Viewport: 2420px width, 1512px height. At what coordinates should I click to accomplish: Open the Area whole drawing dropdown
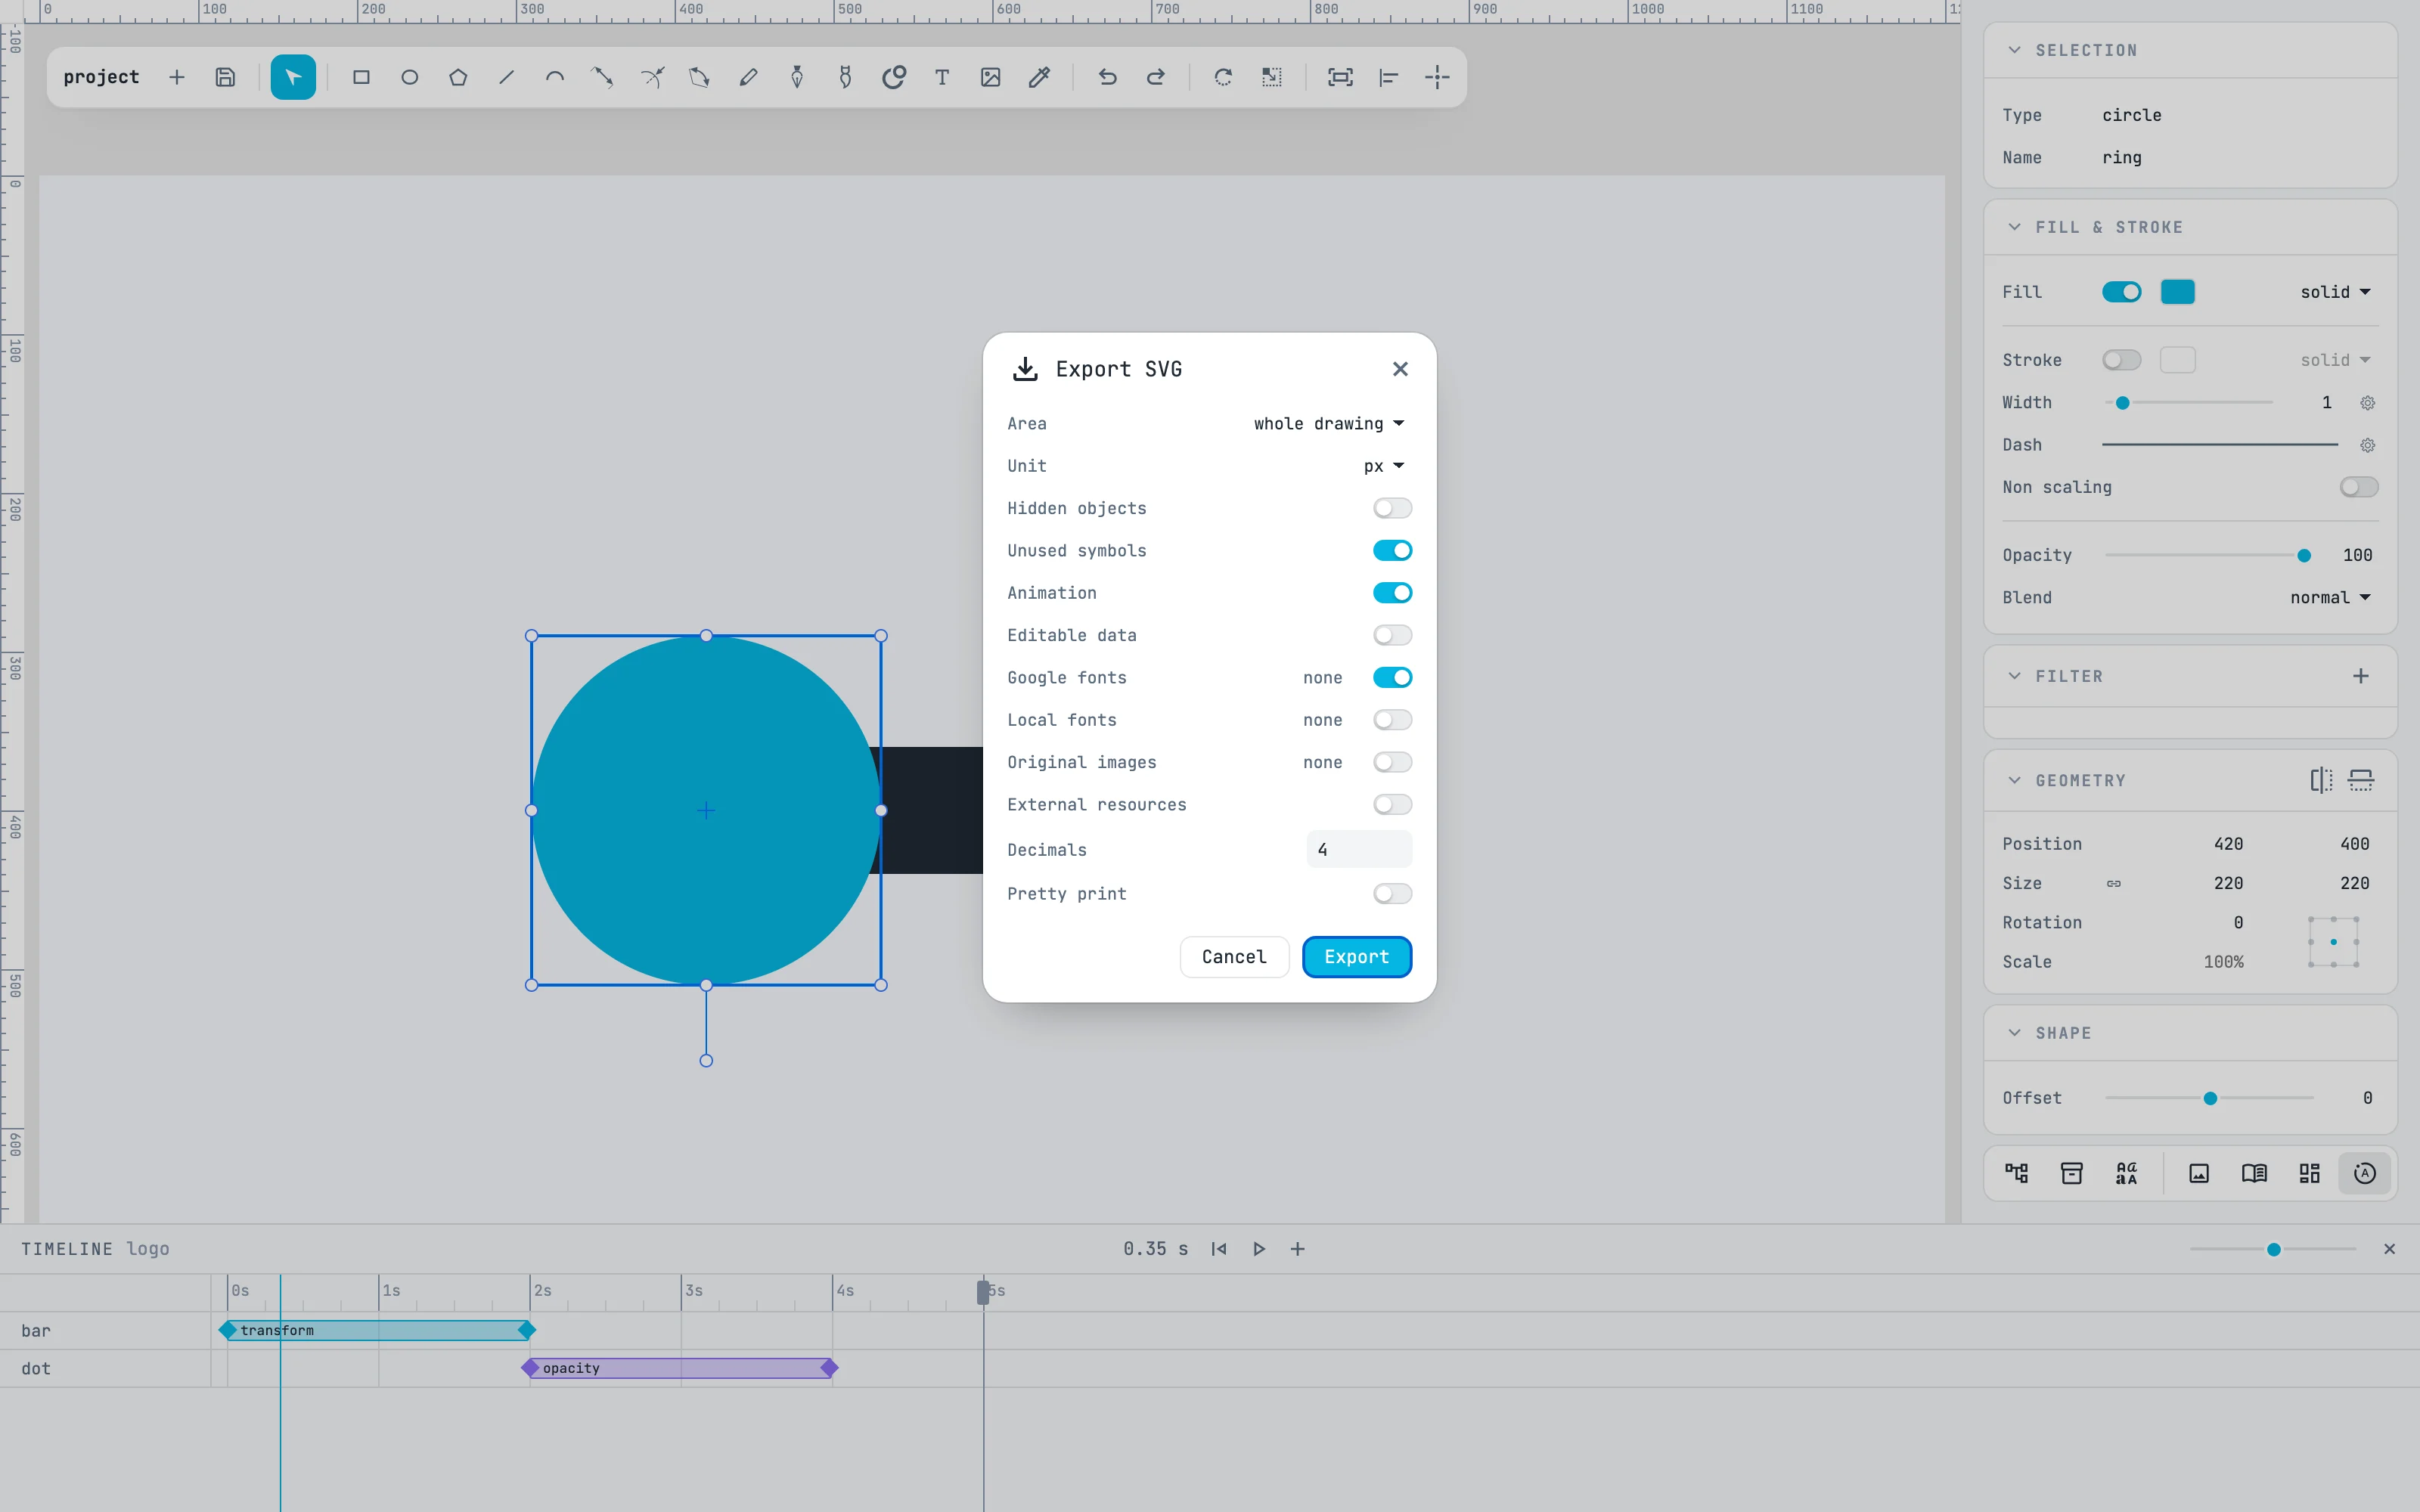click(1329, 424)
